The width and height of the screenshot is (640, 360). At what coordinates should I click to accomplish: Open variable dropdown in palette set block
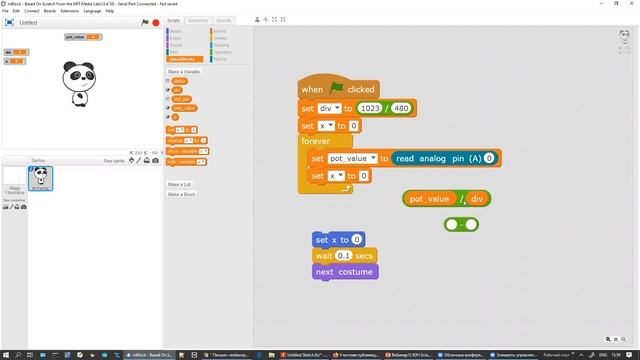pyautogui.click(x=180, y=130)
